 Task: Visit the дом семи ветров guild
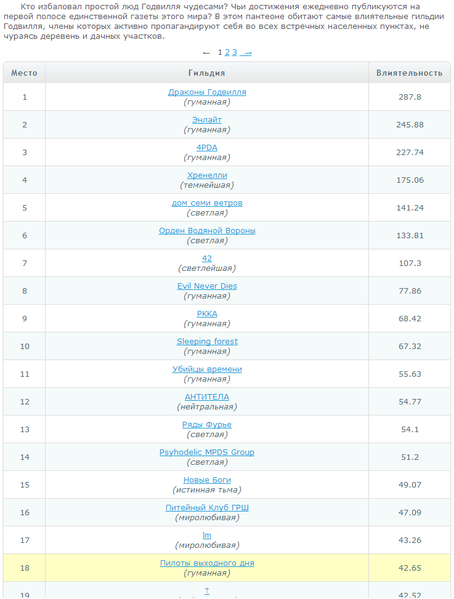tap(207, 203)
